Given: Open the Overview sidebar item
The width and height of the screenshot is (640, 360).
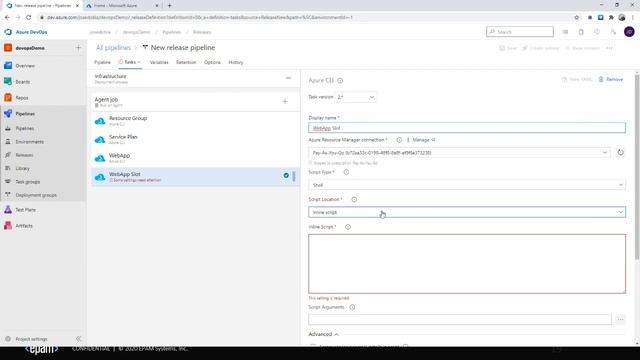Looking at the screenshot, I should tap(25, 66).
